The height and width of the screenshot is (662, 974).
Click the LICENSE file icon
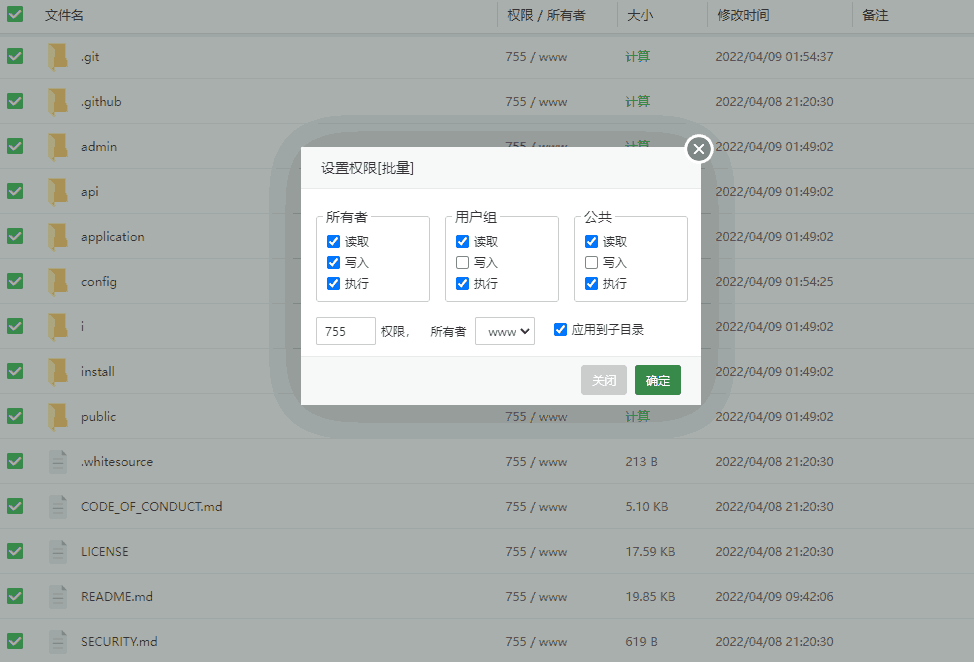58,552
